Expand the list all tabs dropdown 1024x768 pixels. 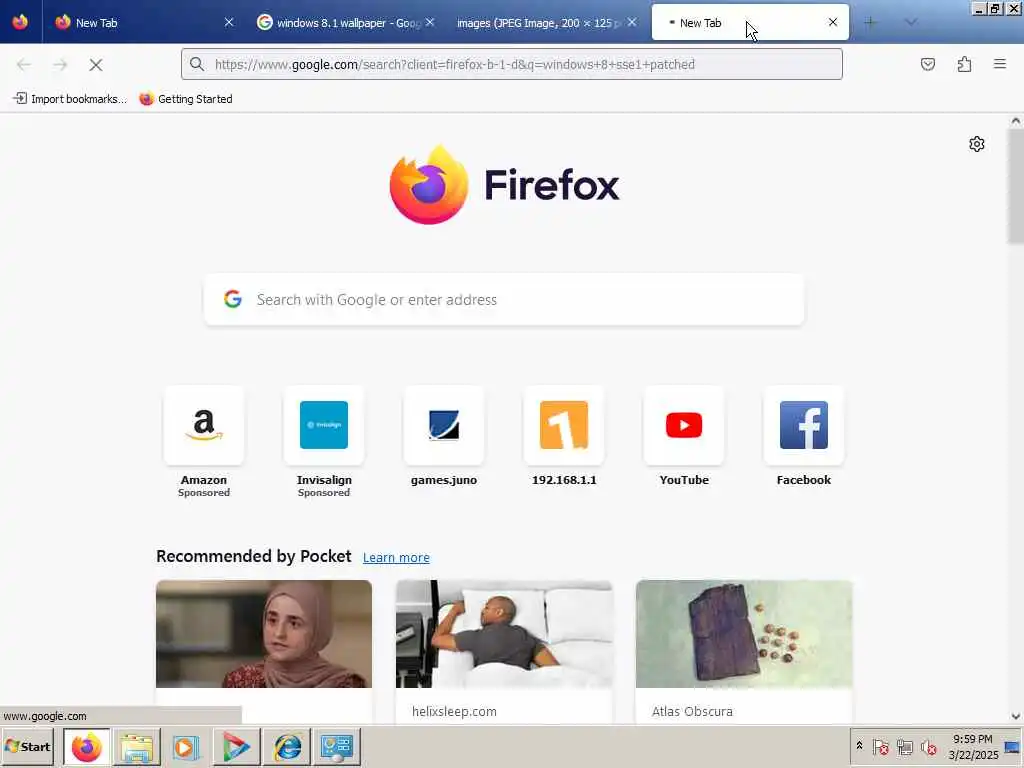point(910,22)
